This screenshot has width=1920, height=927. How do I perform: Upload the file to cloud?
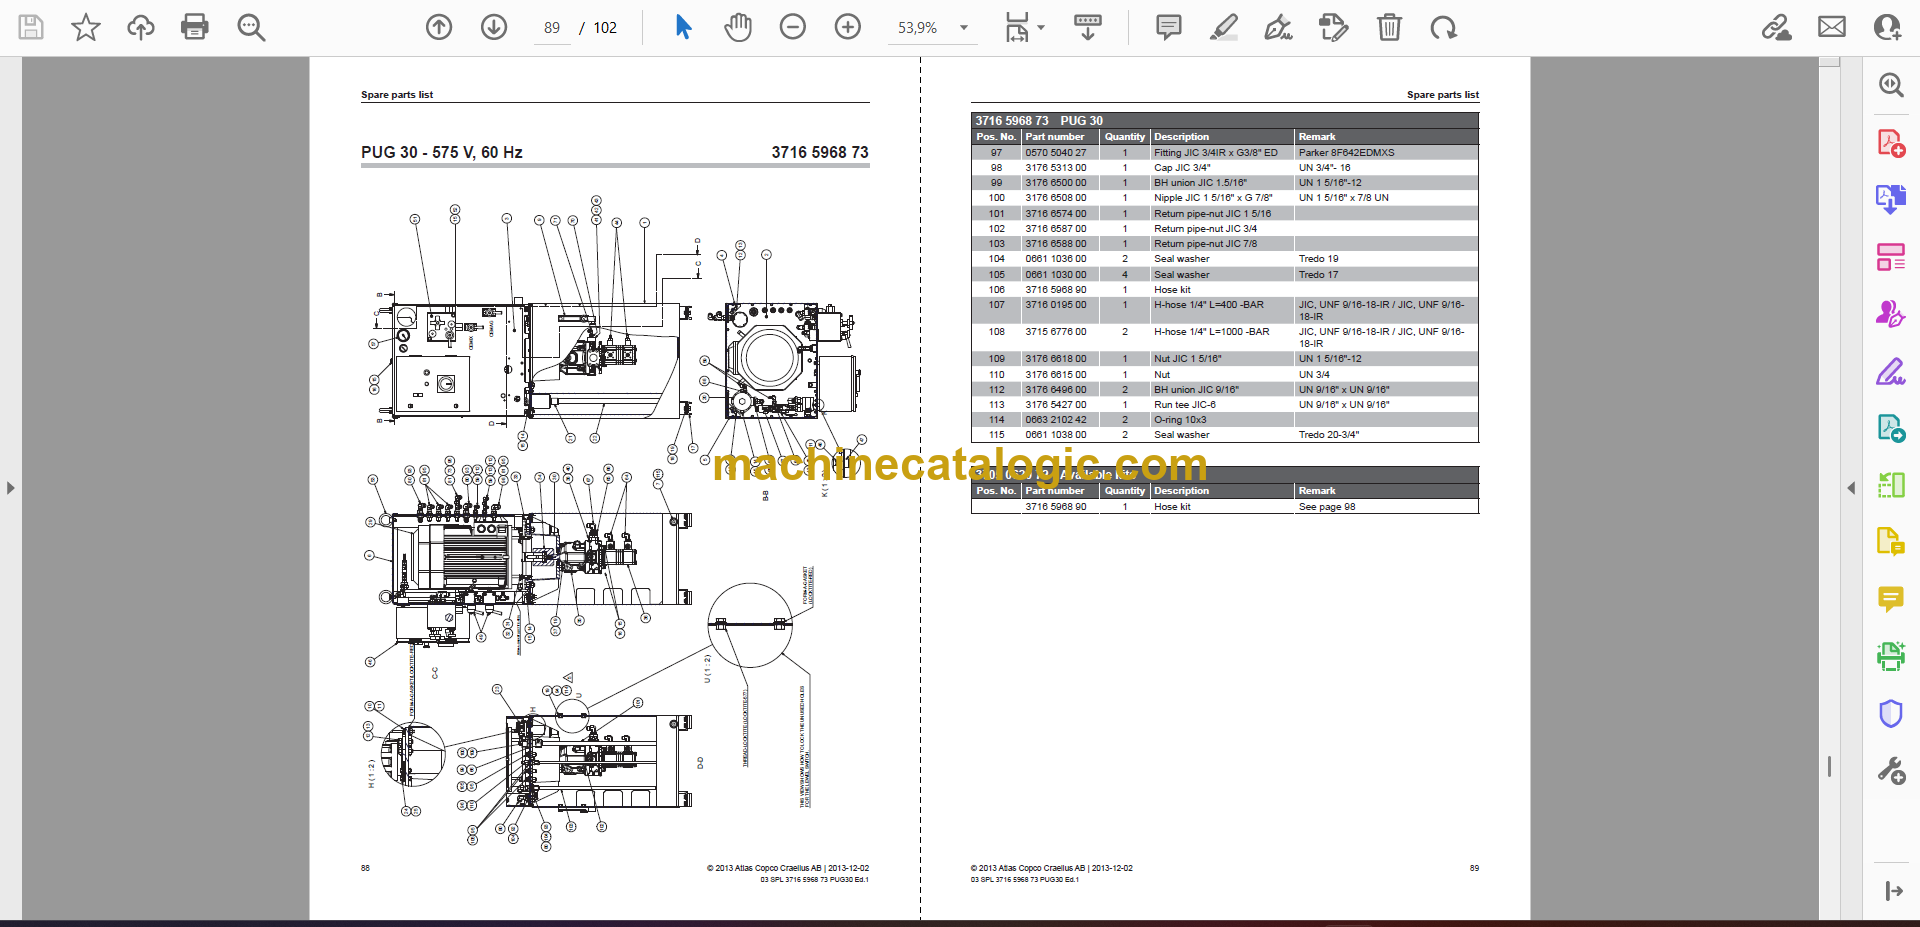coord(141,27)
